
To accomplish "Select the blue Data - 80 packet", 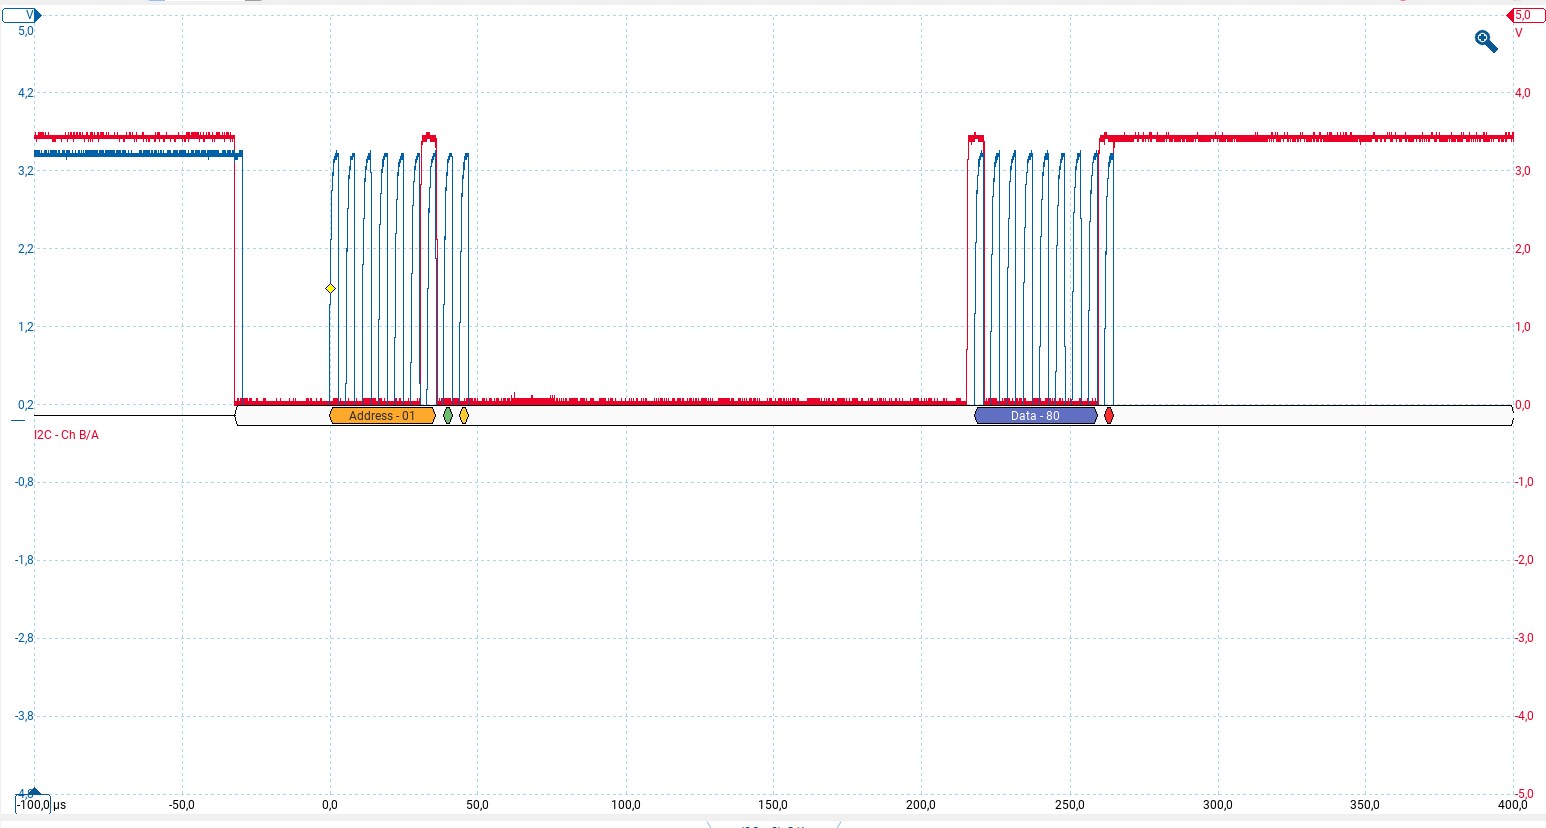I will [x=1035, y=416].
